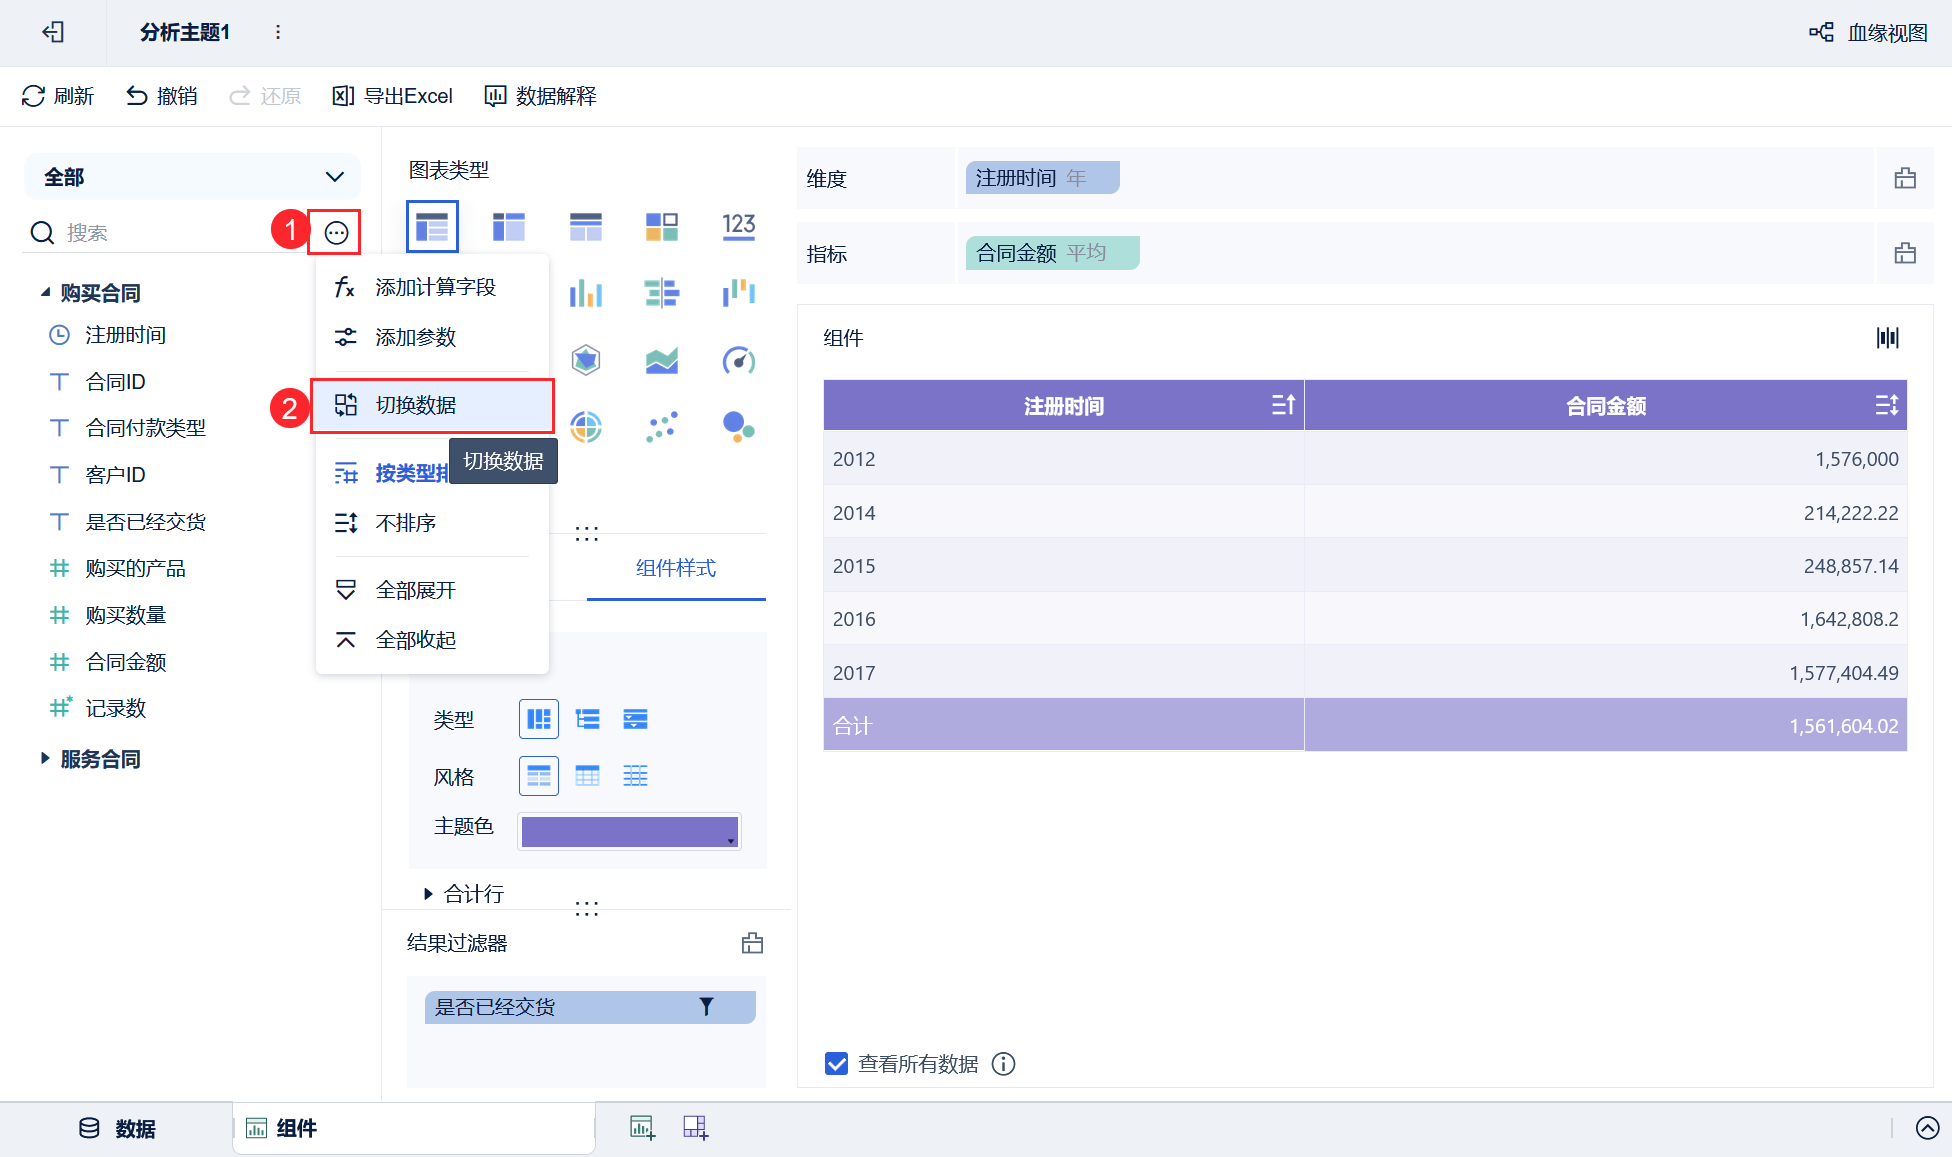Click the sort icon in 注册时间 header
1952x1157 pixels.
[1283, 405]
